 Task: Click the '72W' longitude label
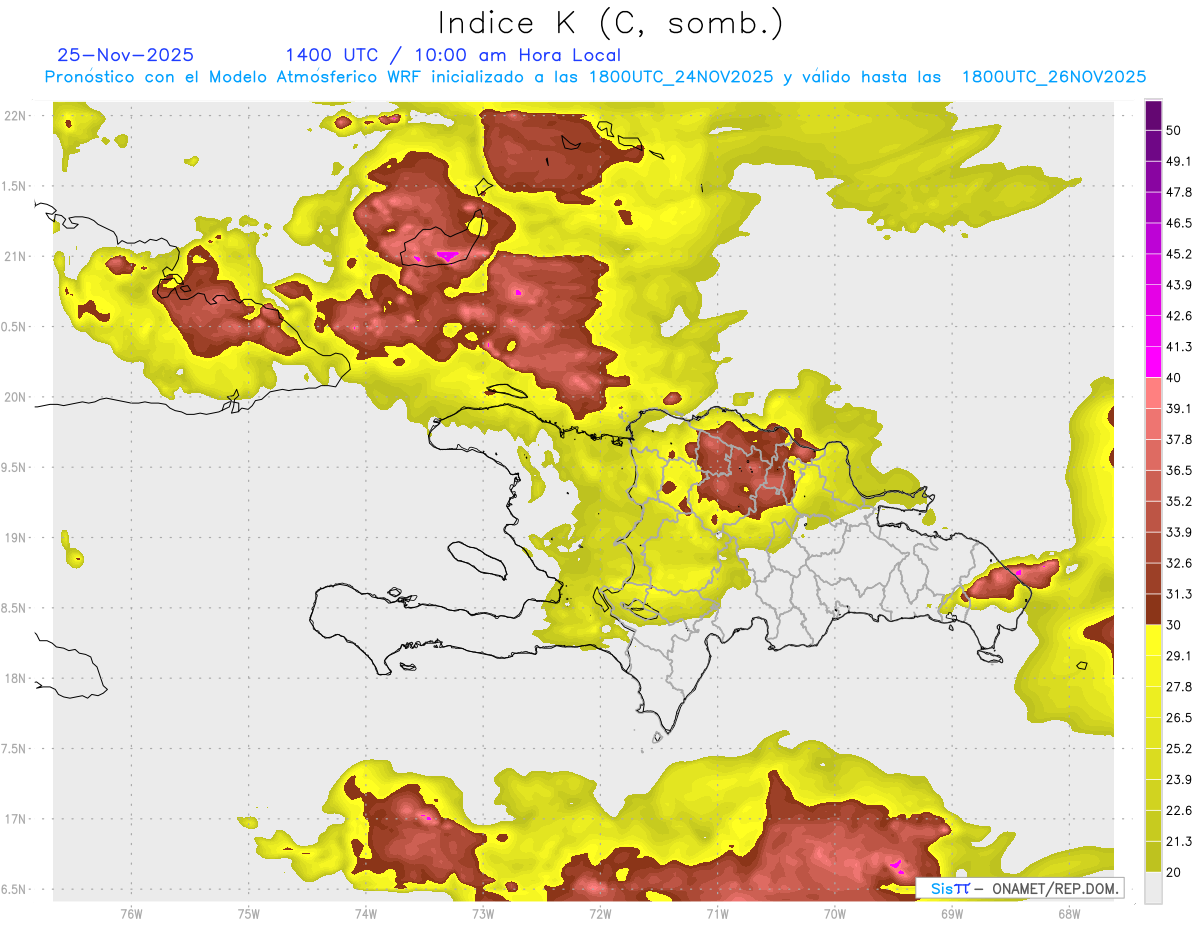(x=600, y=913)
